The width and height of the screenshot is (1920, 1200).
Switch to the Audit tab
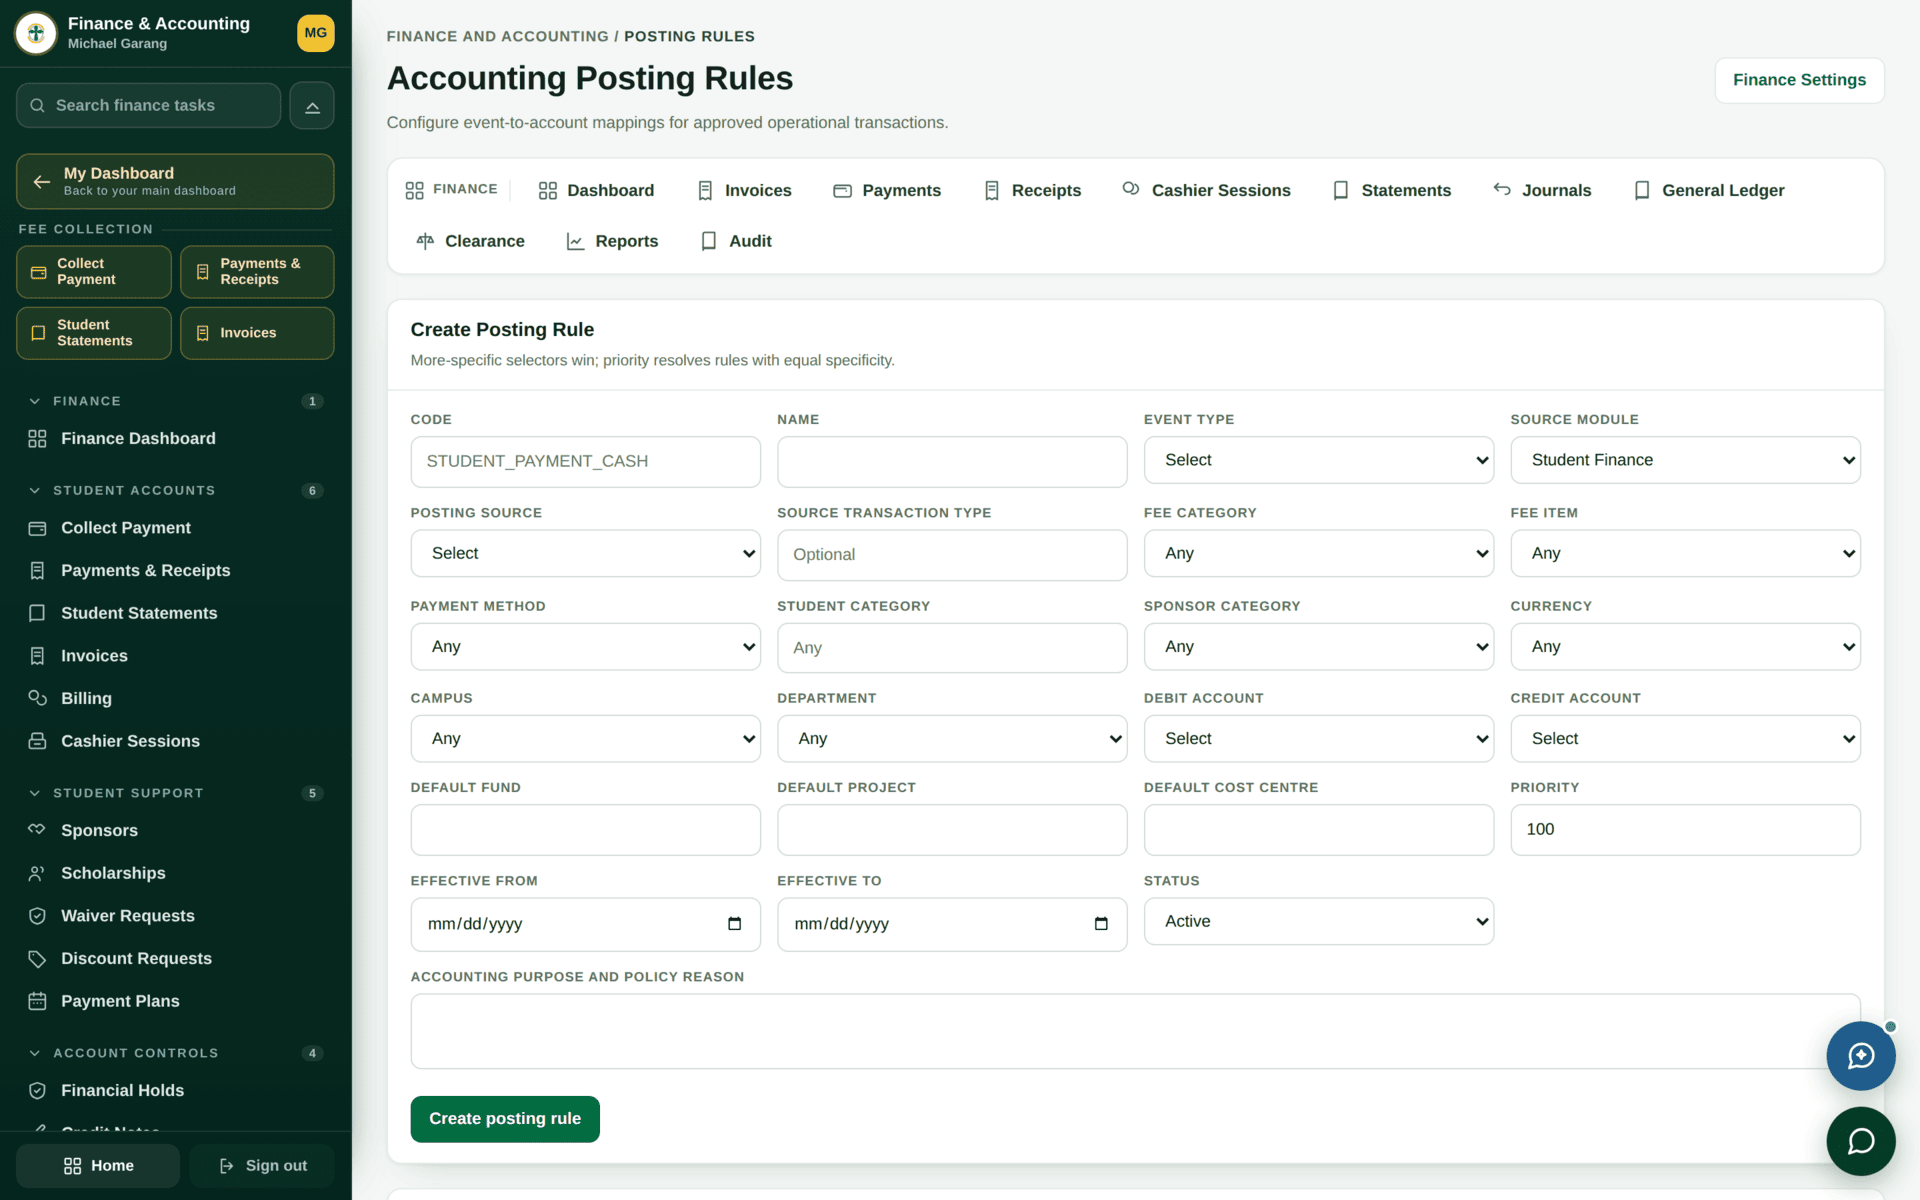736,241
